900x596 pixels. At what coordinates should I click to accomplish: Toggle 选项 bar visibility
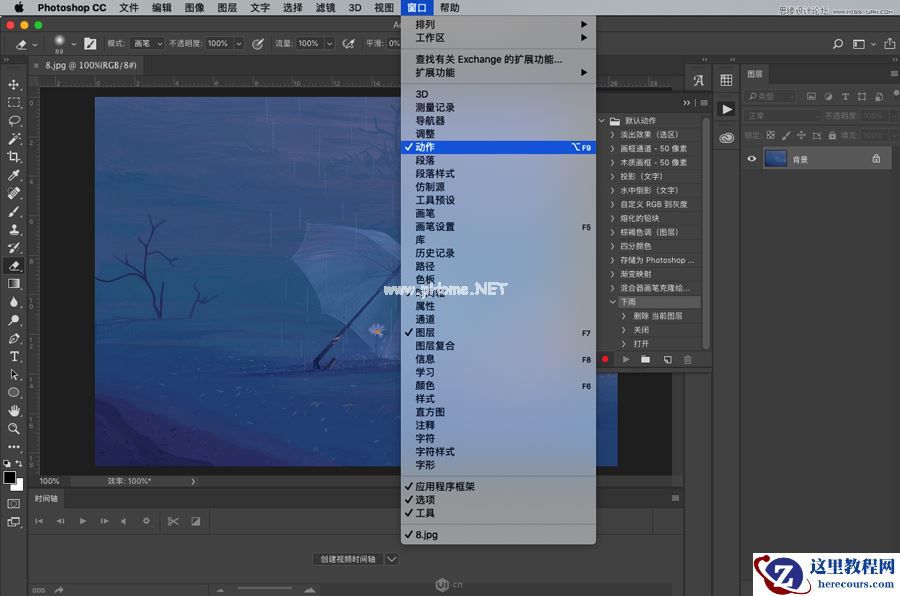point(498,500)
